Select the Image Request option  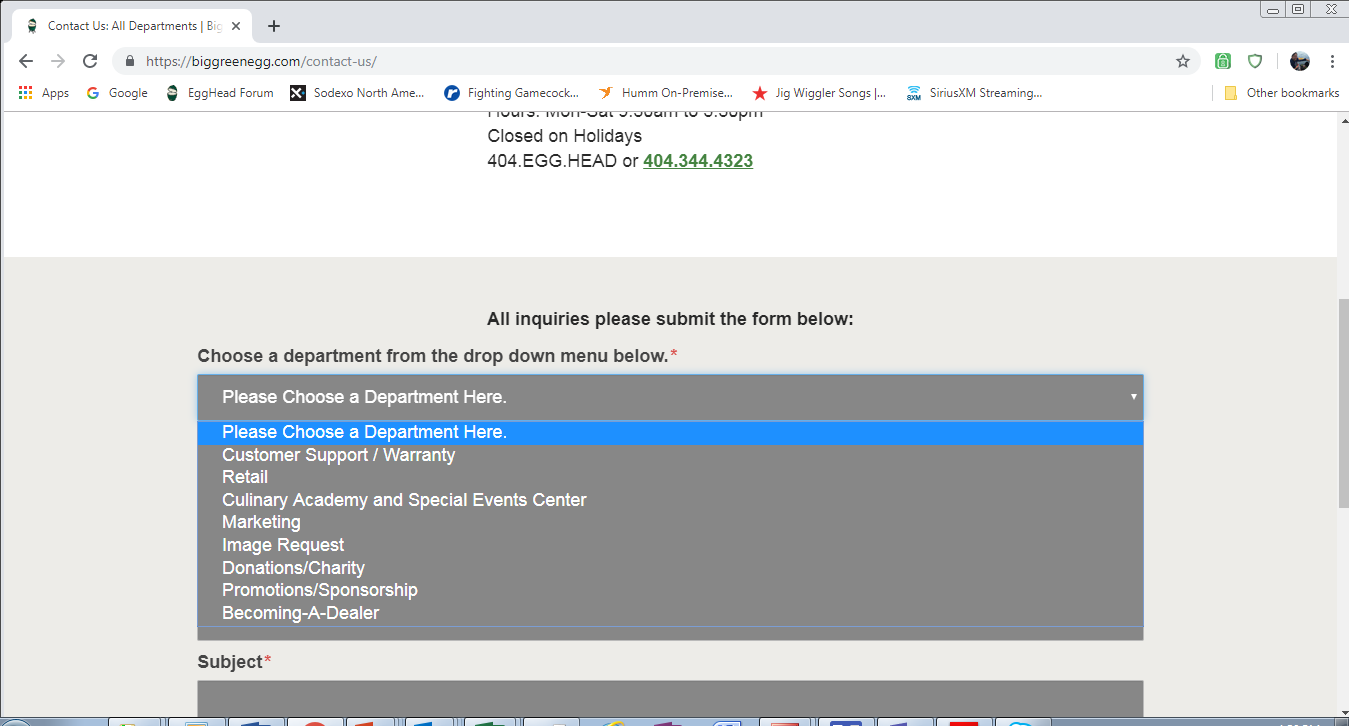[670, 545]
